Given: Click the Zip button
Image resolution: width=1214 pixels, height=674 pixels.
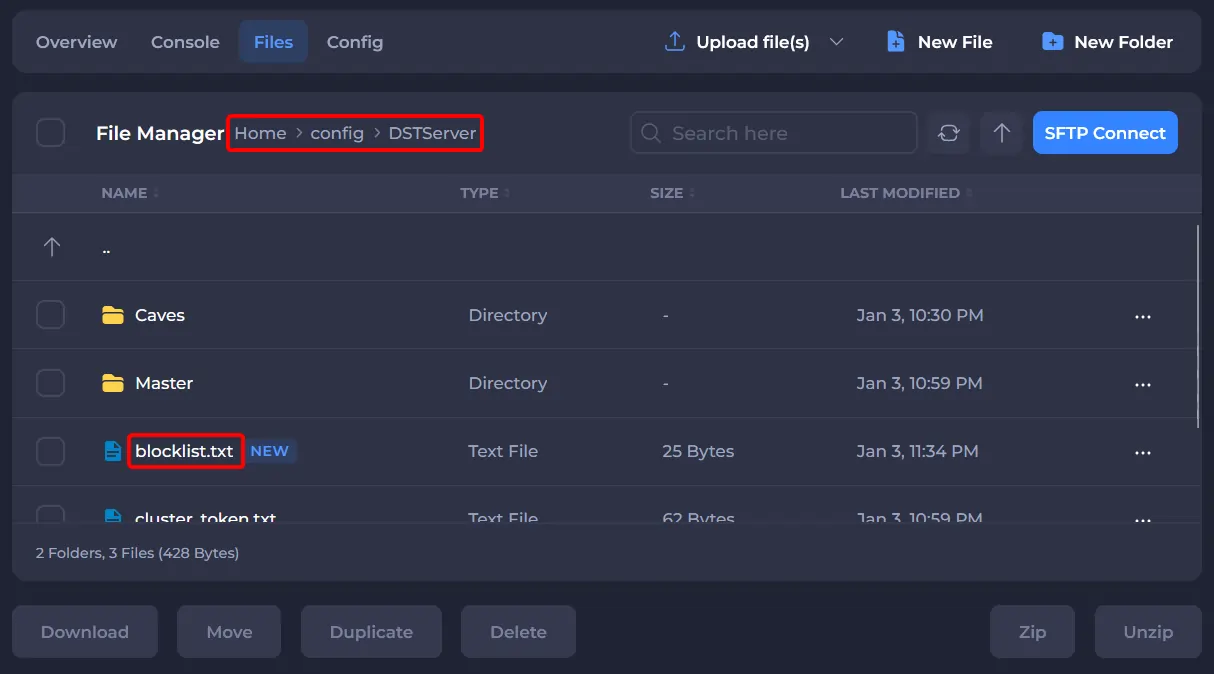Looking at the screenshot, I should tap(1032, 632).
